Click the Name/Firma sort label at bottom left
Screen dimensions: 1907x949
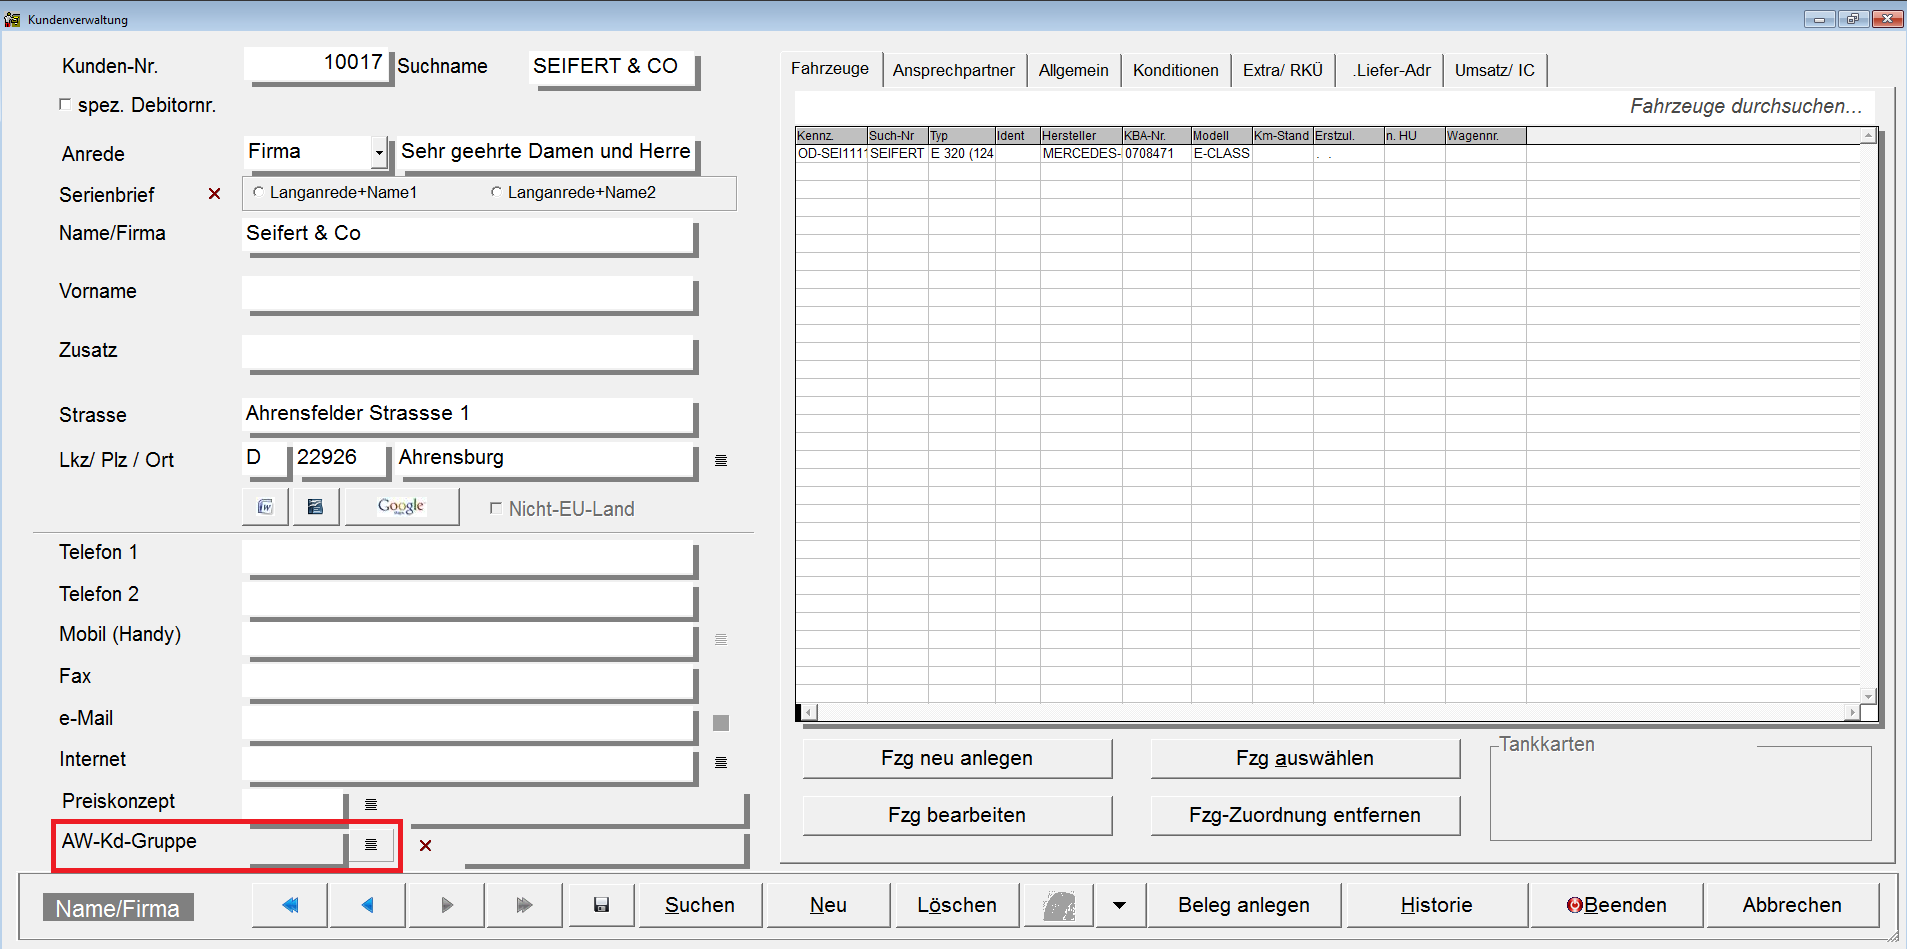[118, 908]
